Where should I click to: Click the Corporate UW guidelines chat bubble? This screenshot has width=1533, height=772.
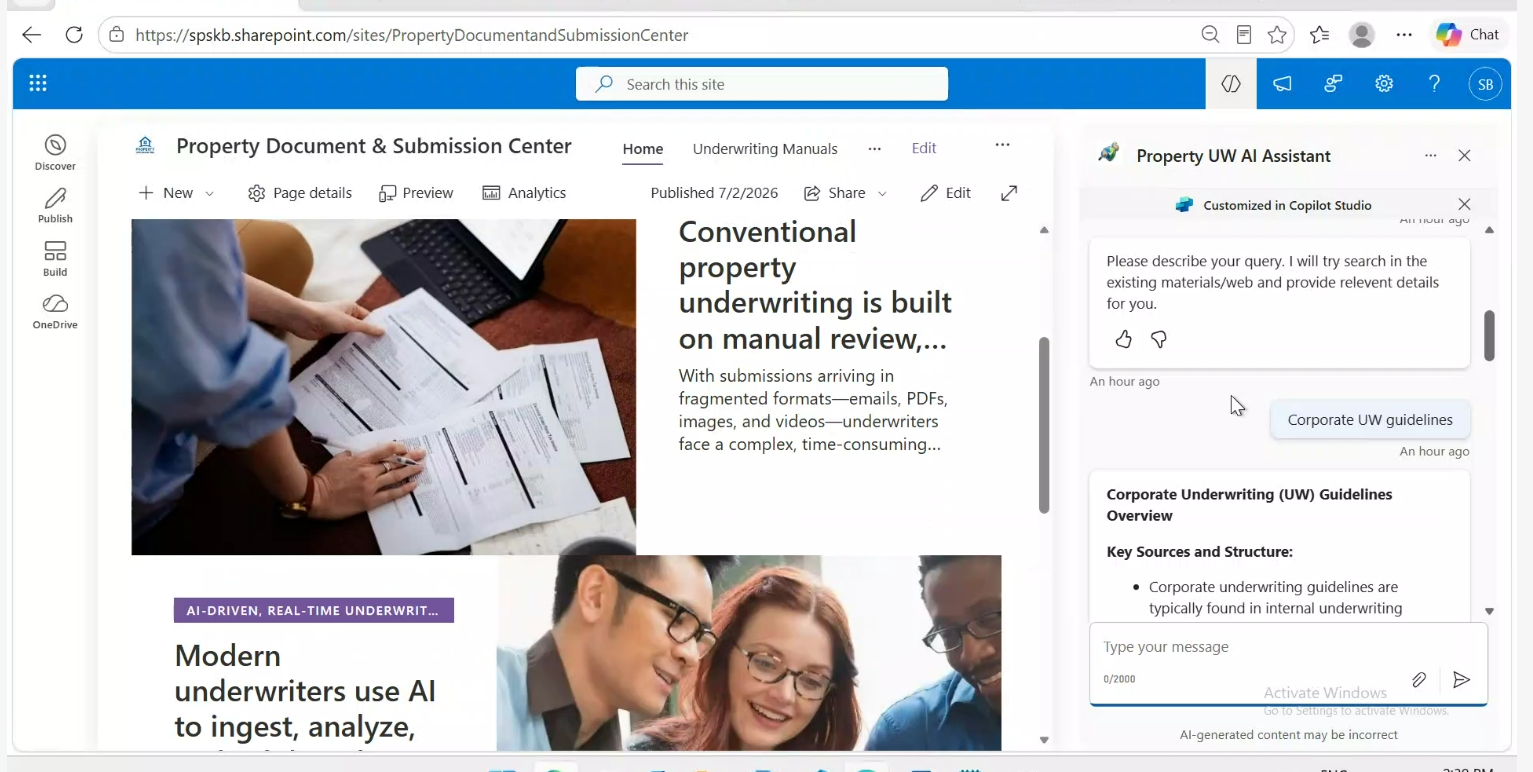pos(1370,420)
